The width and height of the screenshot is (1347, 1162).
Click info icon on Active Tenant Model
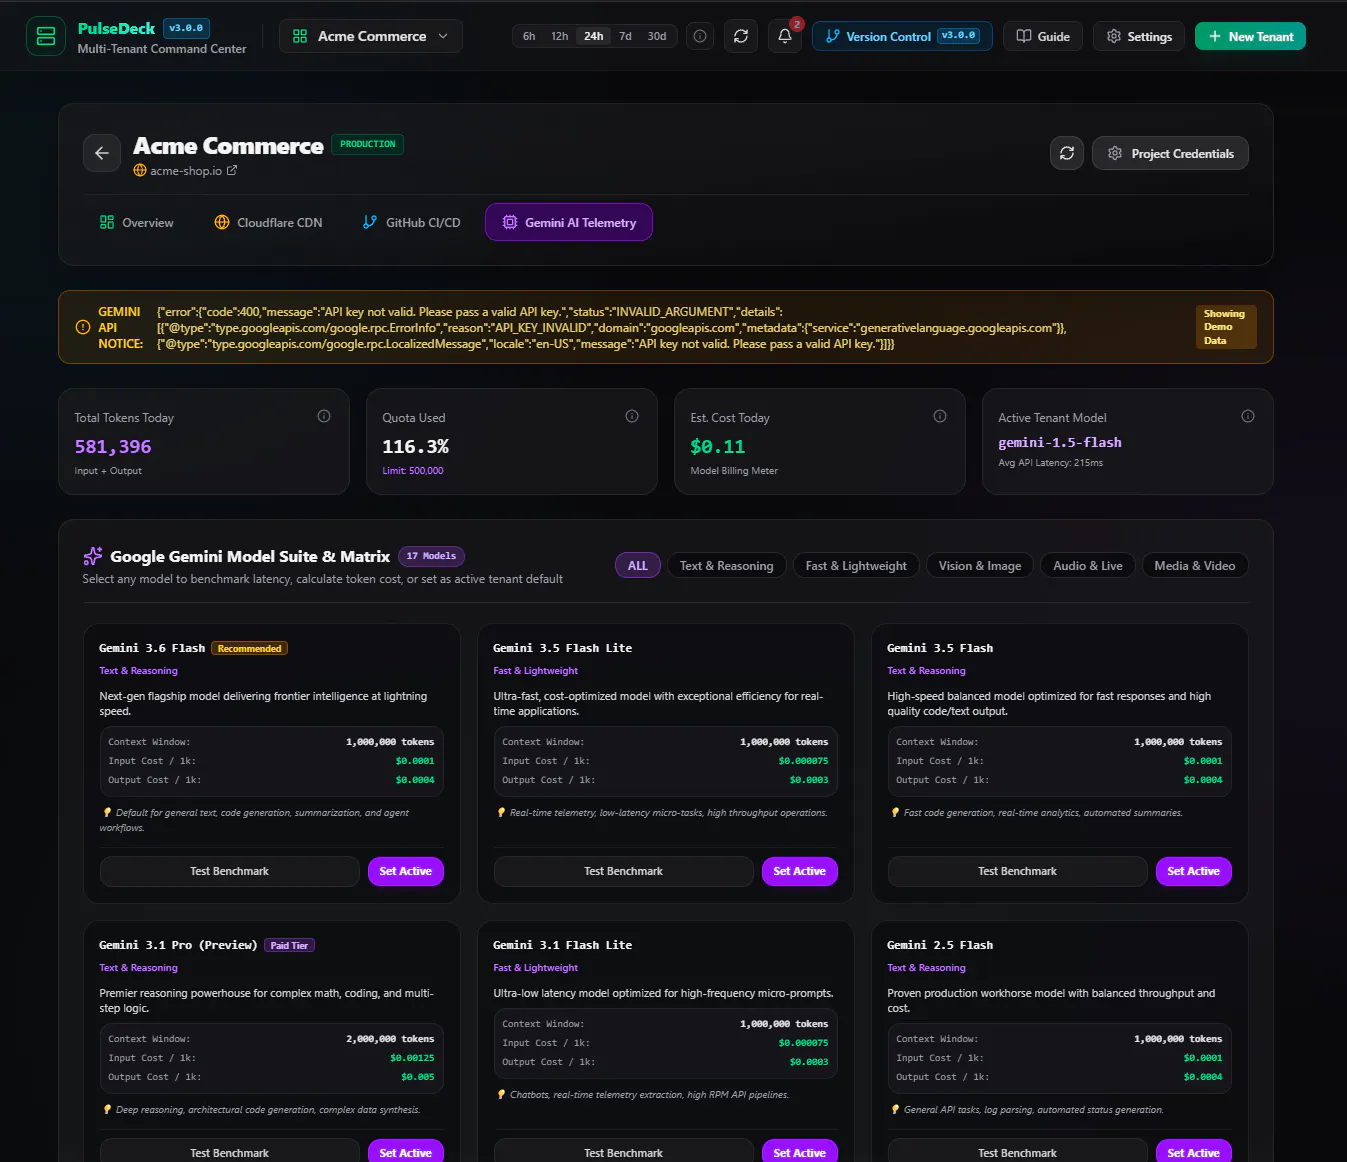coord(1248,416)
